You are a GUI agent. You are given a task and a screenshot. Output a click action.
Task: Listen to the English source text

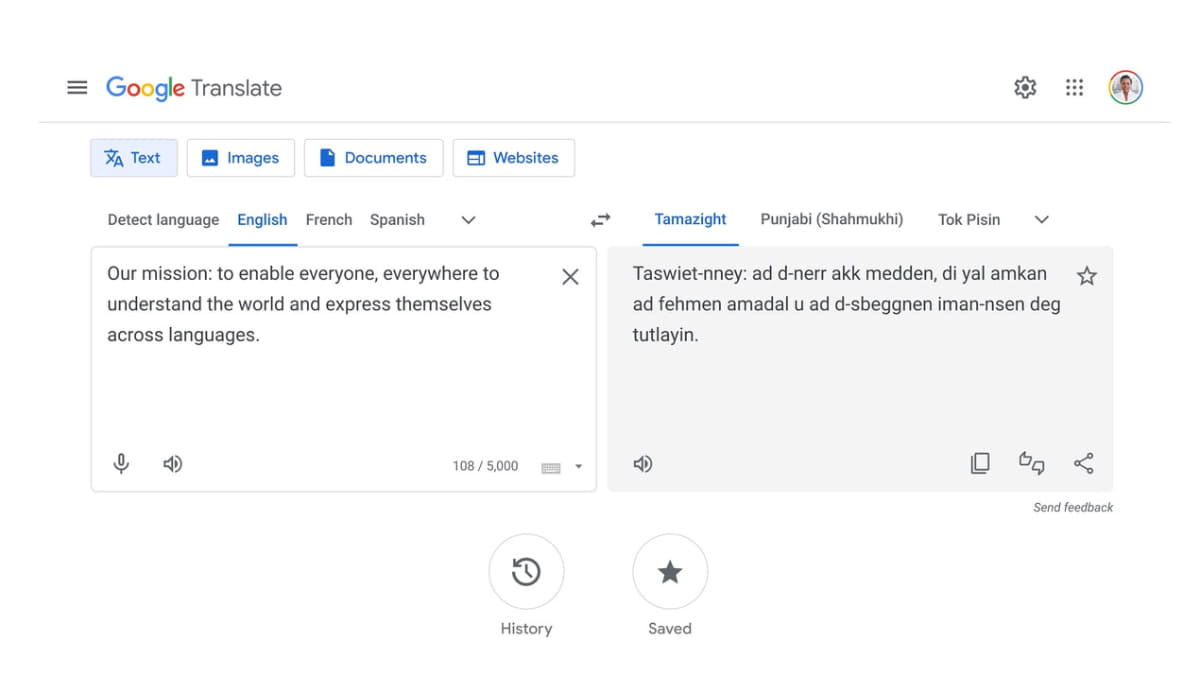click(x=173, y=464)
